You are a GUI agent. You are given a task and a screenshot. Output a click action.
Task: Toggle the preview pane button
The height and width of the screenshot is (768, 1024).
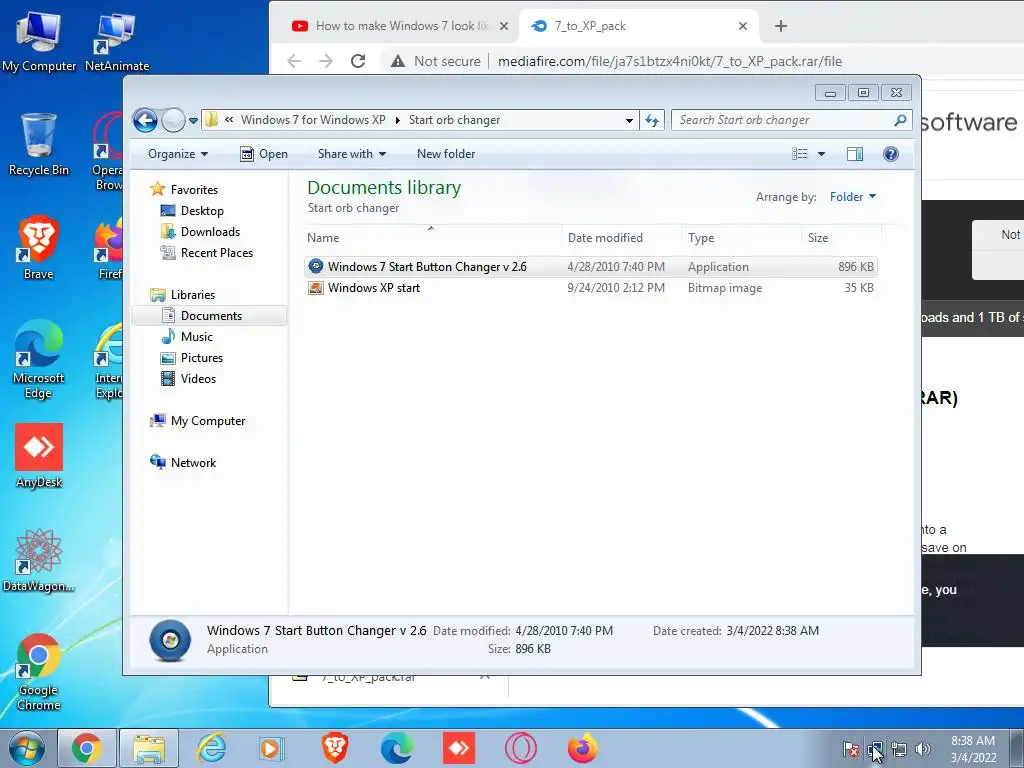tap(855, 154)
